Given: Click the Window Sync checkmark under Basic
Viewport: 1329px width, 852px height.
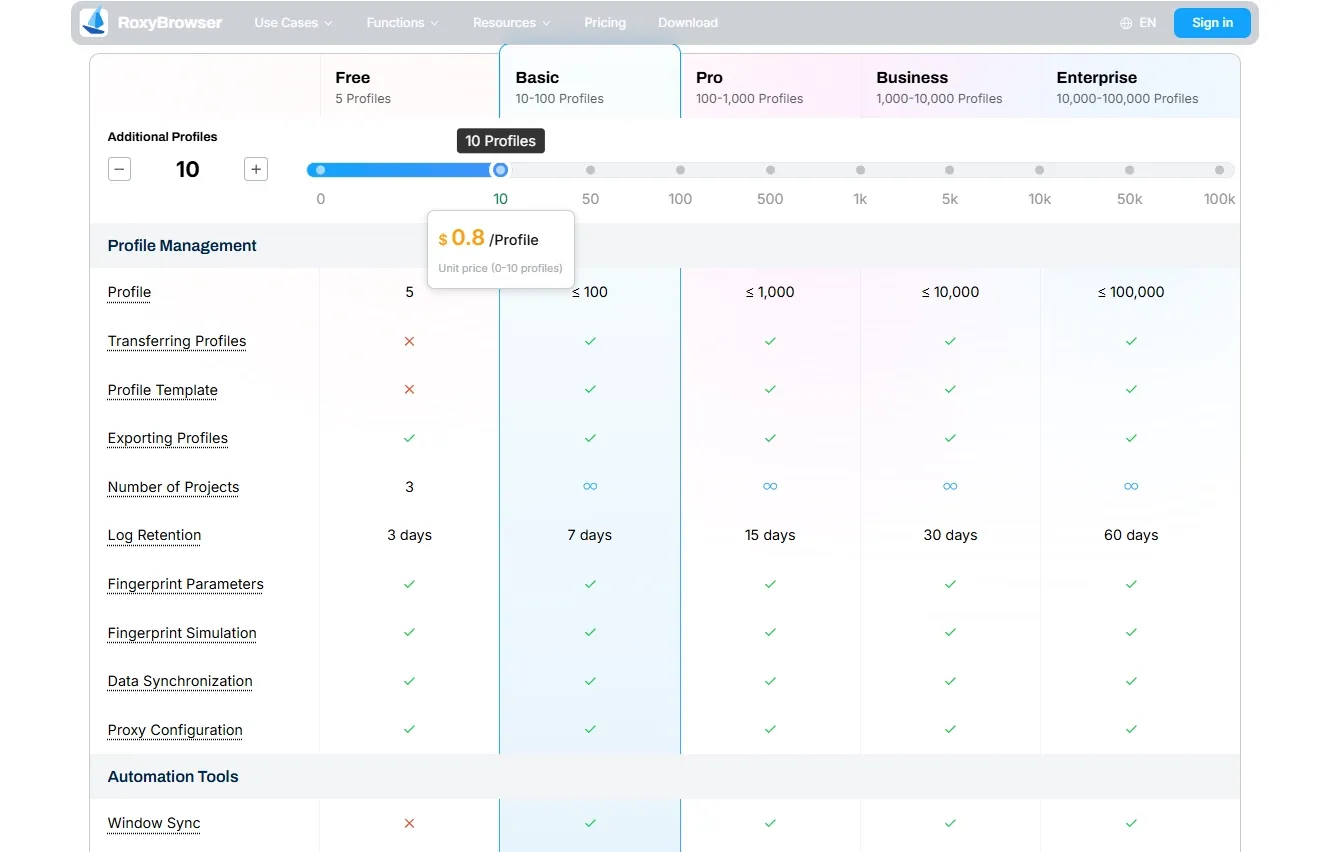Looking at the screenshot, I should pos(590,823).
